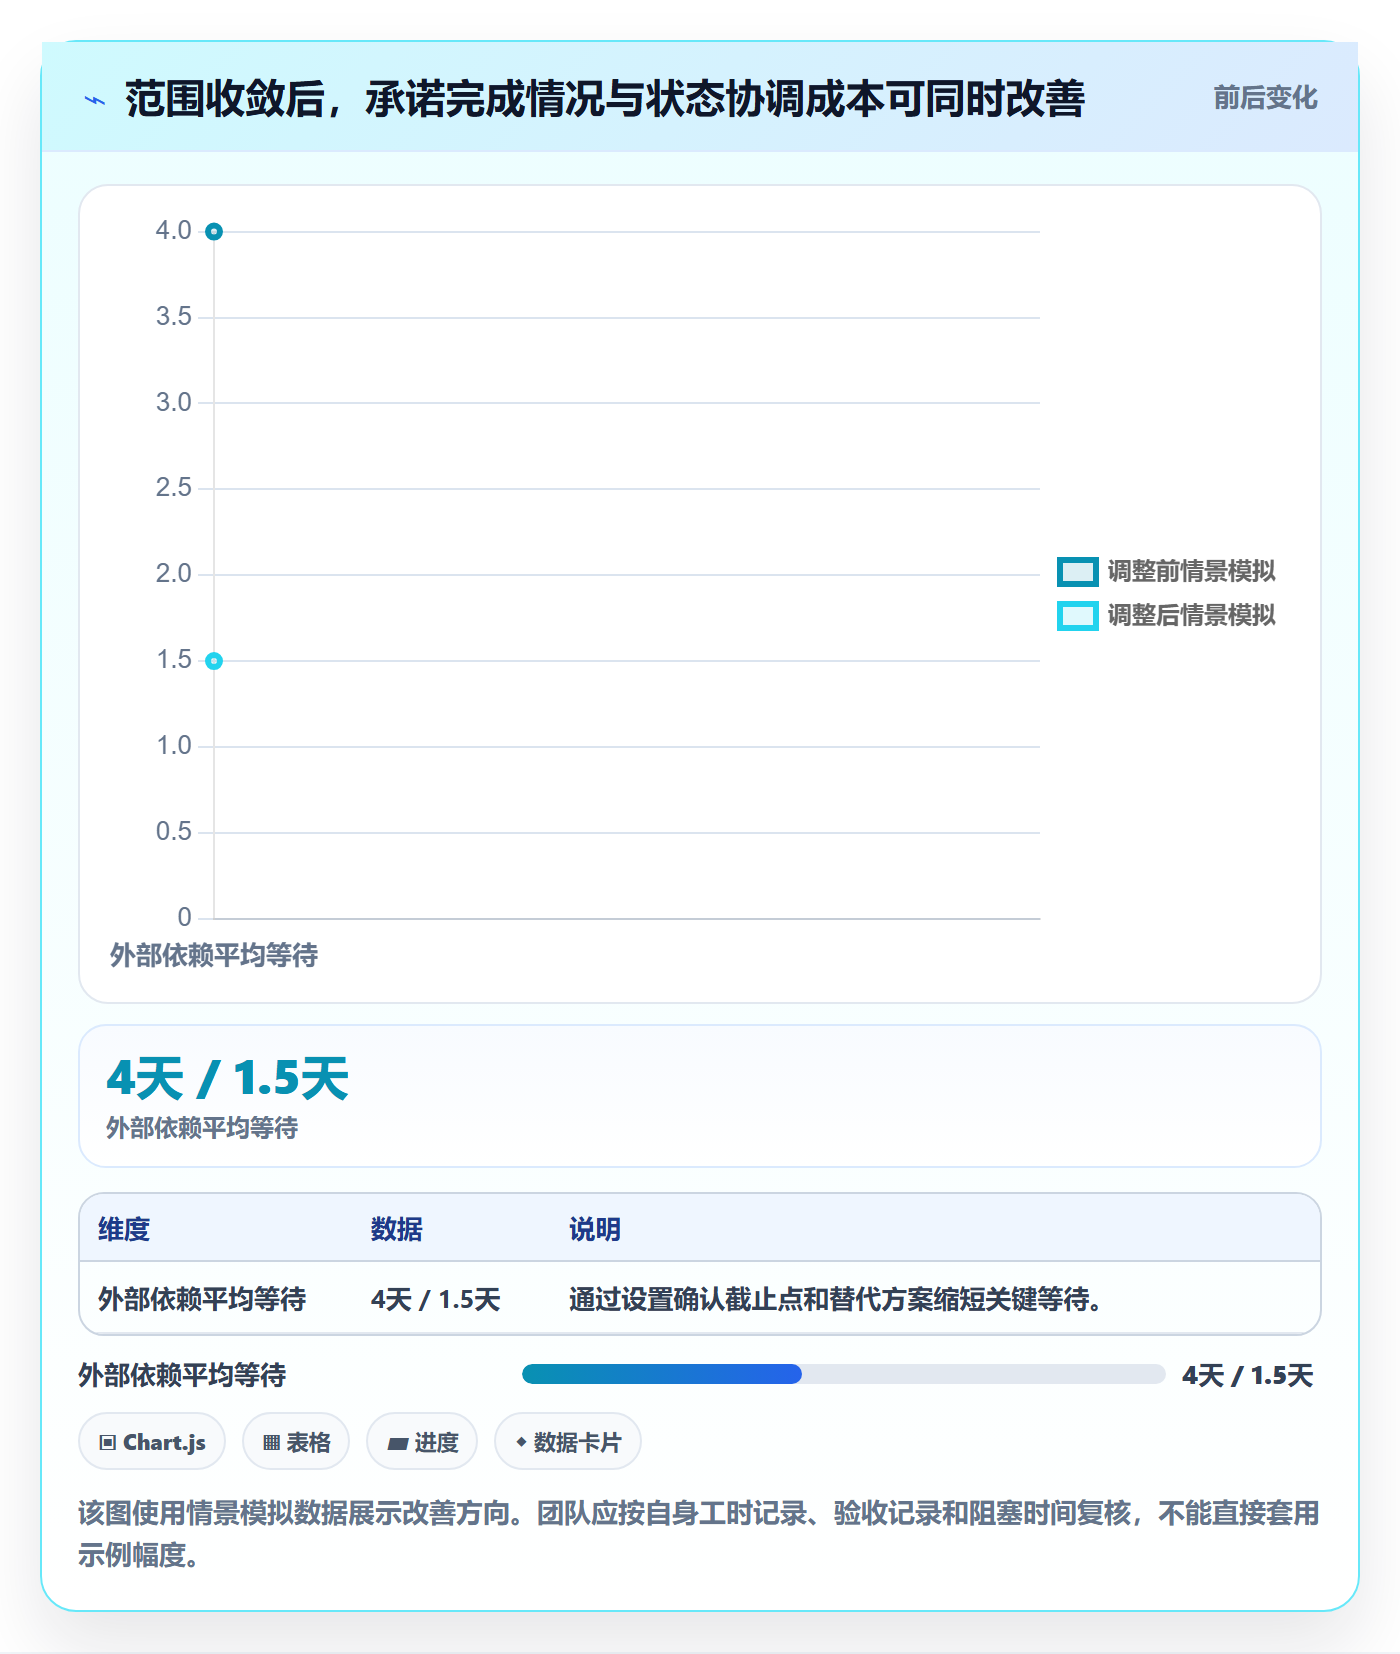Click the 3.0 y-axis tick label
The width and height of the screenshot is (1400, 1654).
click(173, 403)
